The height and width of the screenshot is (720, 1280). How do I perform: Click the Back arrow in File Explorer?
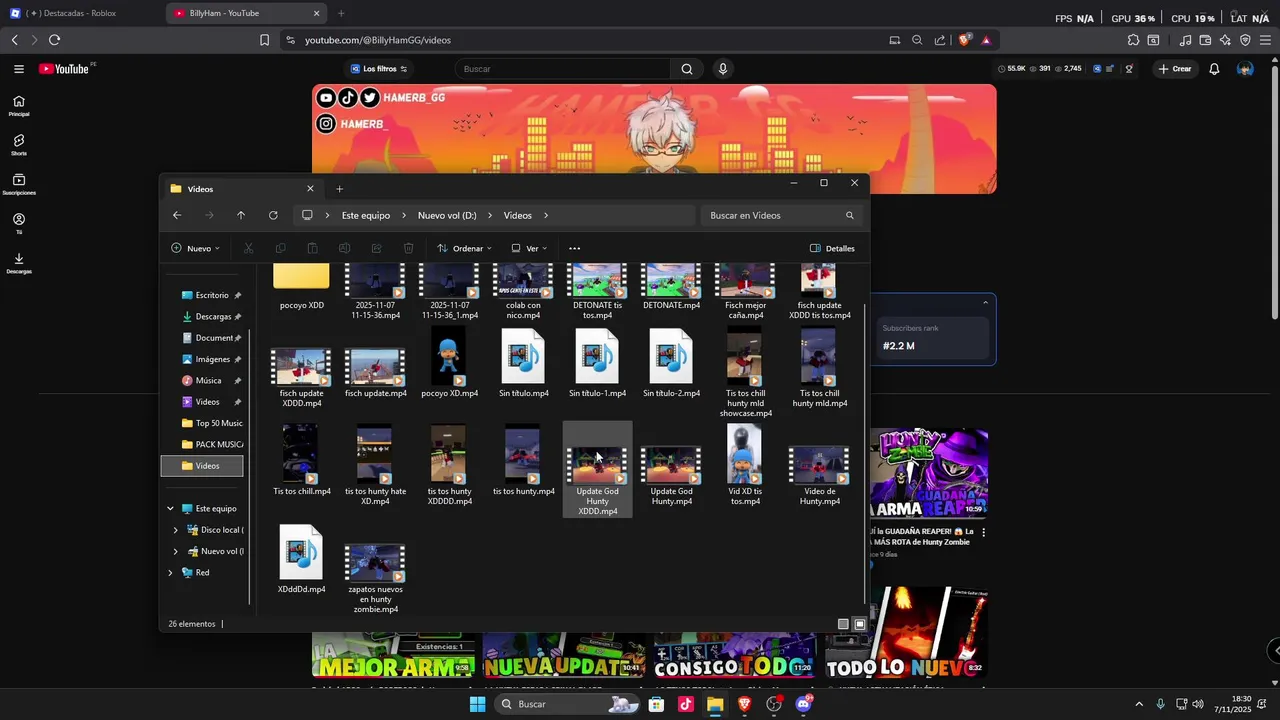pyautogui.click(x=177, y=215)
